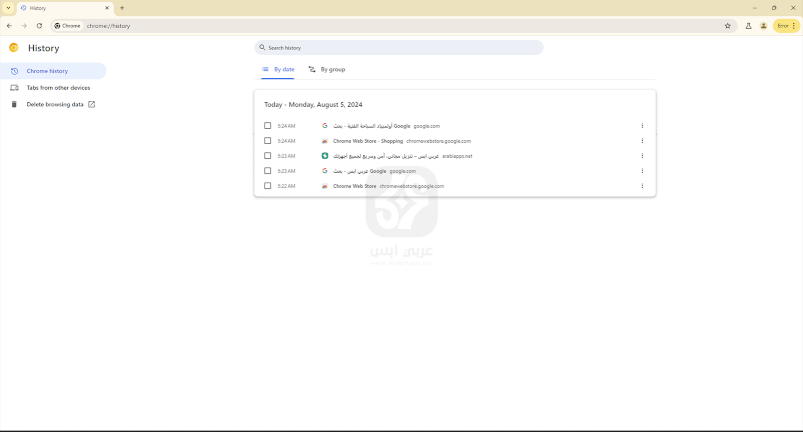Screen dimensions: 803x432
Task: Go forward with the forward arrow
Action: (x=24, y=26)
